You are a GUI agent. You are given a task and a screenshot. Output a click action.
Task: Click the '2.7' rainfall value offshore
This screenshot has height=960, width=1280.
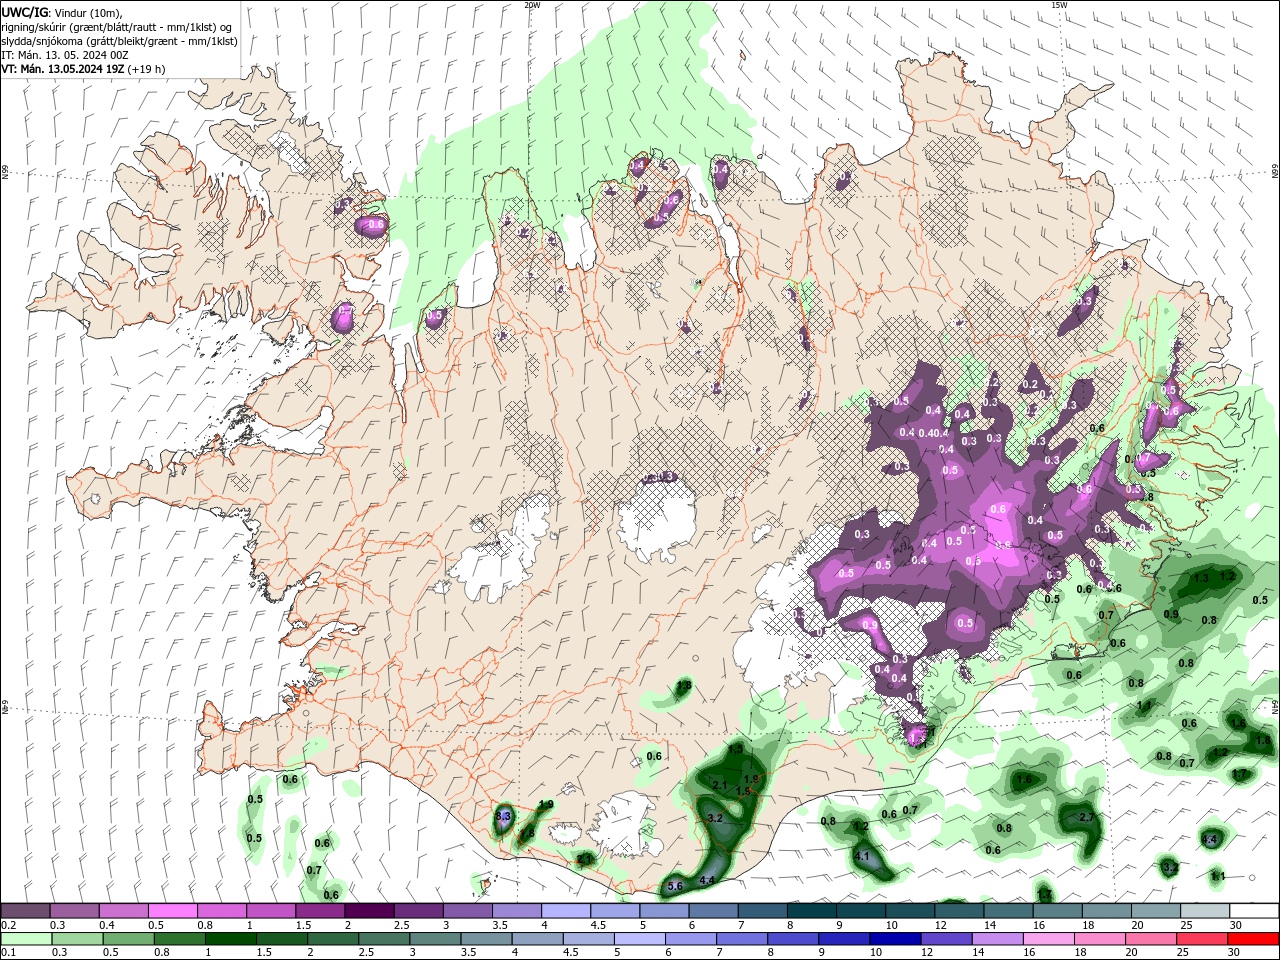click(1087, 817)
